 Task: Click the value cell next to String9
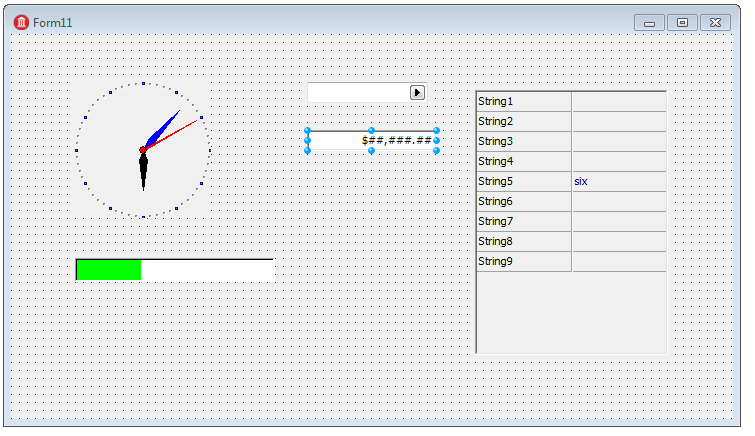pos(619,262)
